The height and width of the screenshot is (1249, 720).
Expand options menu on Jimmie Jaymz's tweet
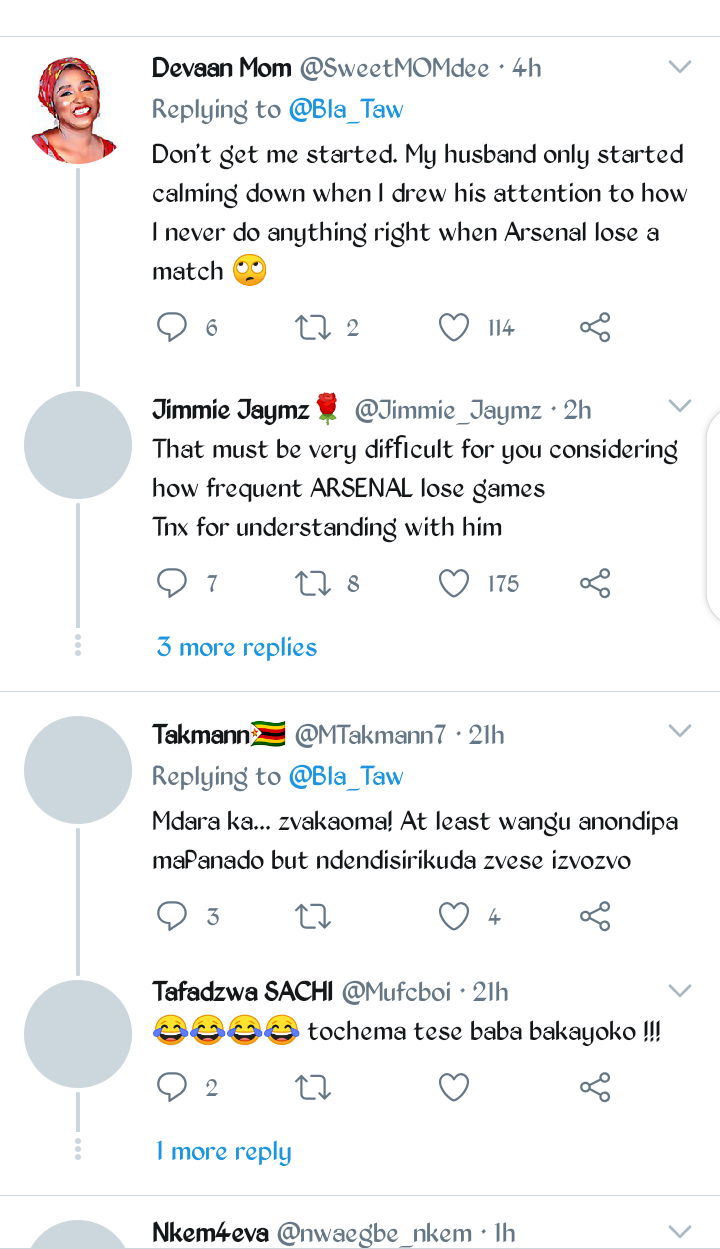tap(680, 405)
